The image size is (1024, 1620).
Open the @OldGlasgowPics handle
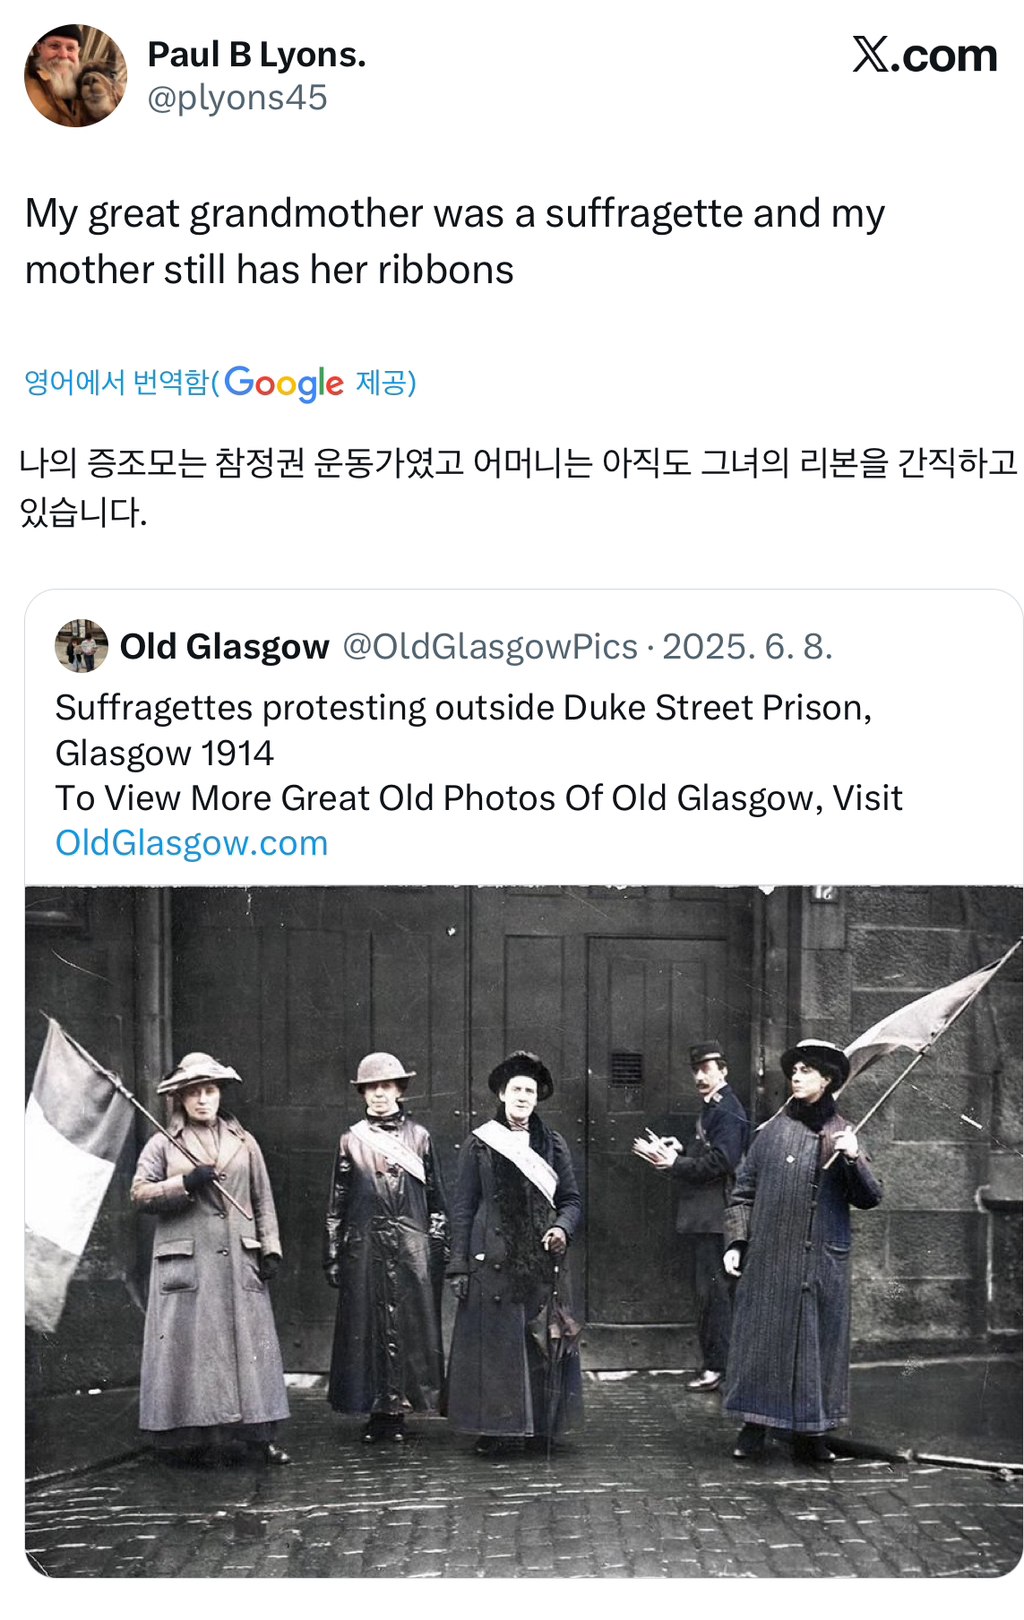[490, 647]
